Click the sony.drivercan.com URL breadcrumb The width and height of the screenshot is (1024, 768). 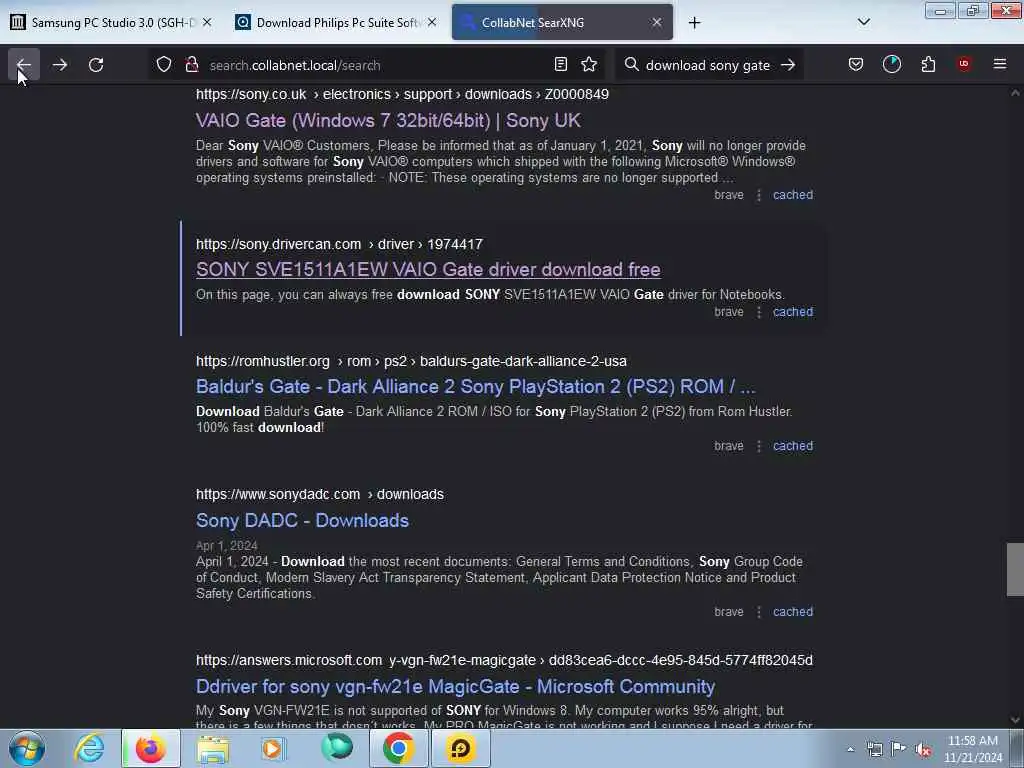tap(339, 244)
